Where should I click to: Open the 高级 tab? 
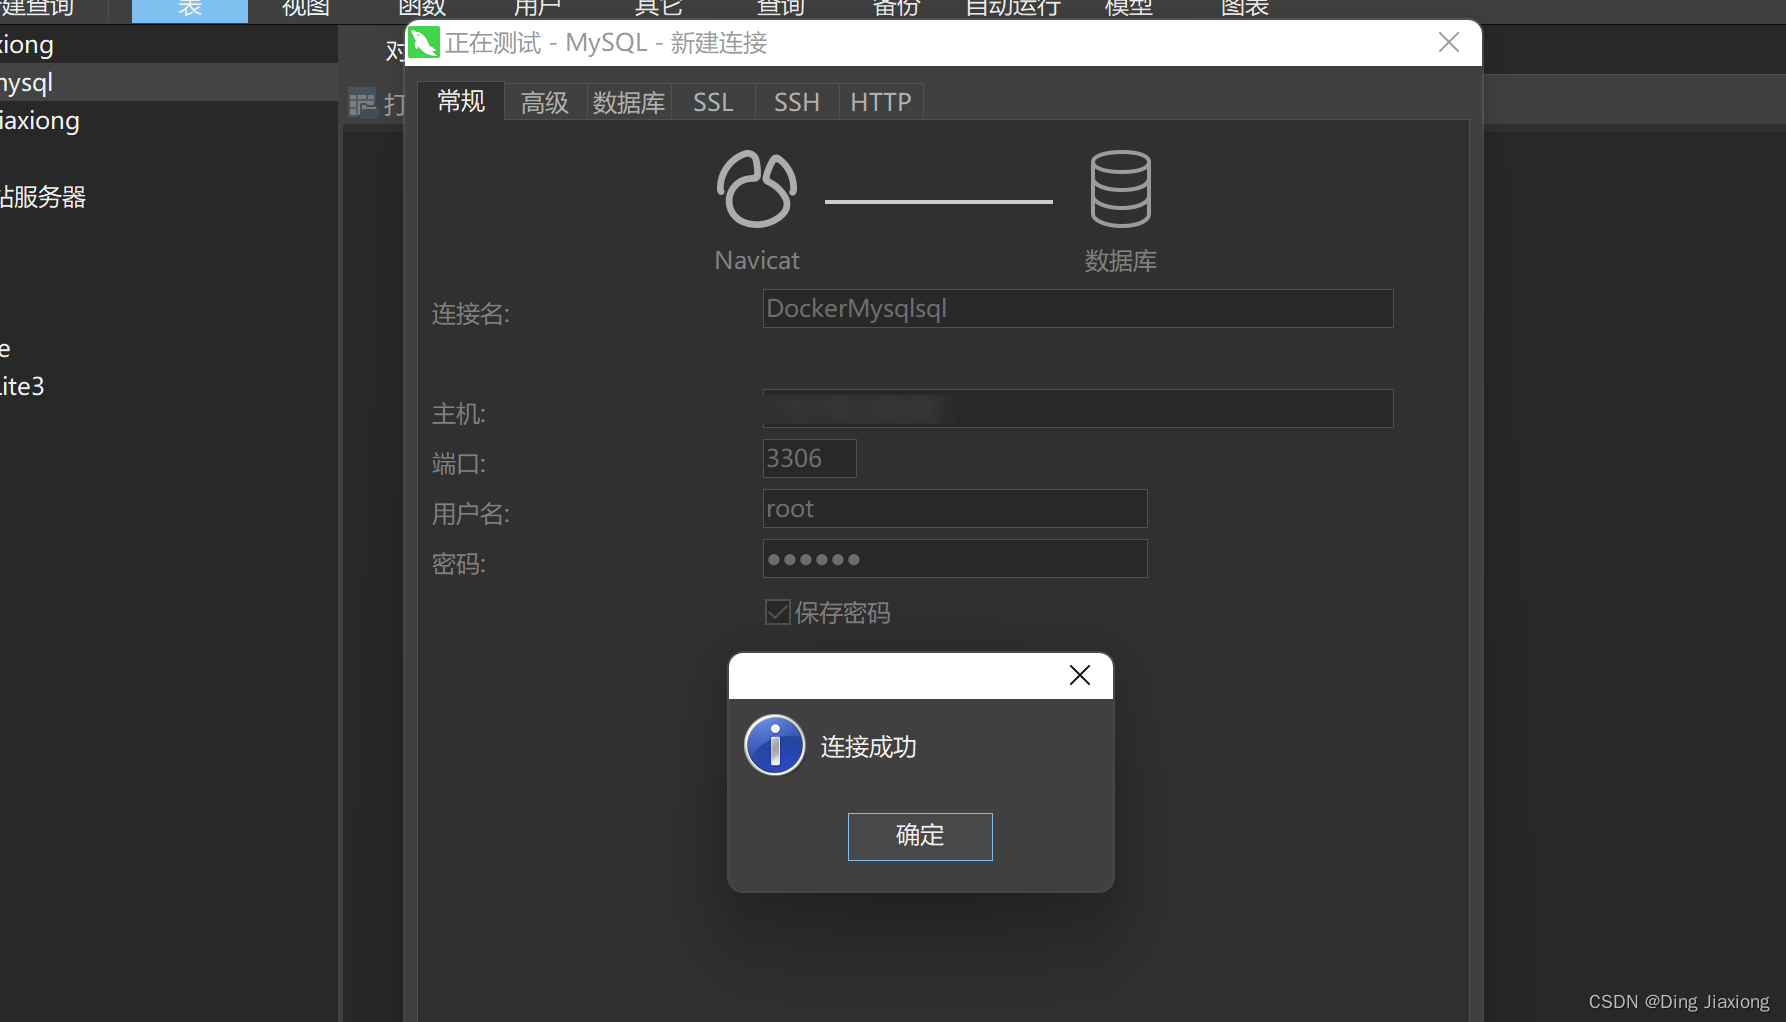(x=544, y=102)
